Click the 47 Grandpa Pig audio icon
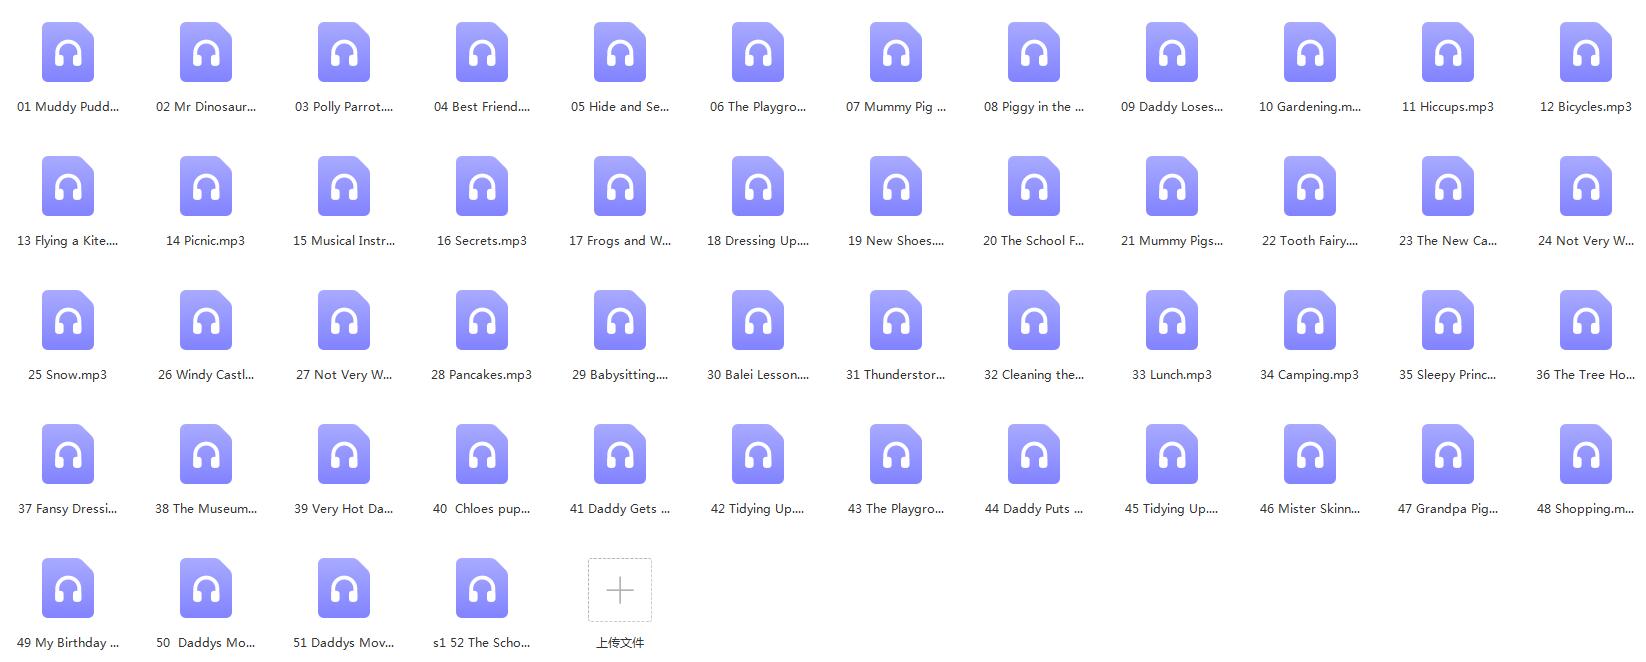The height and width of the screenshot is (662, 1646). pos(1448,454)
